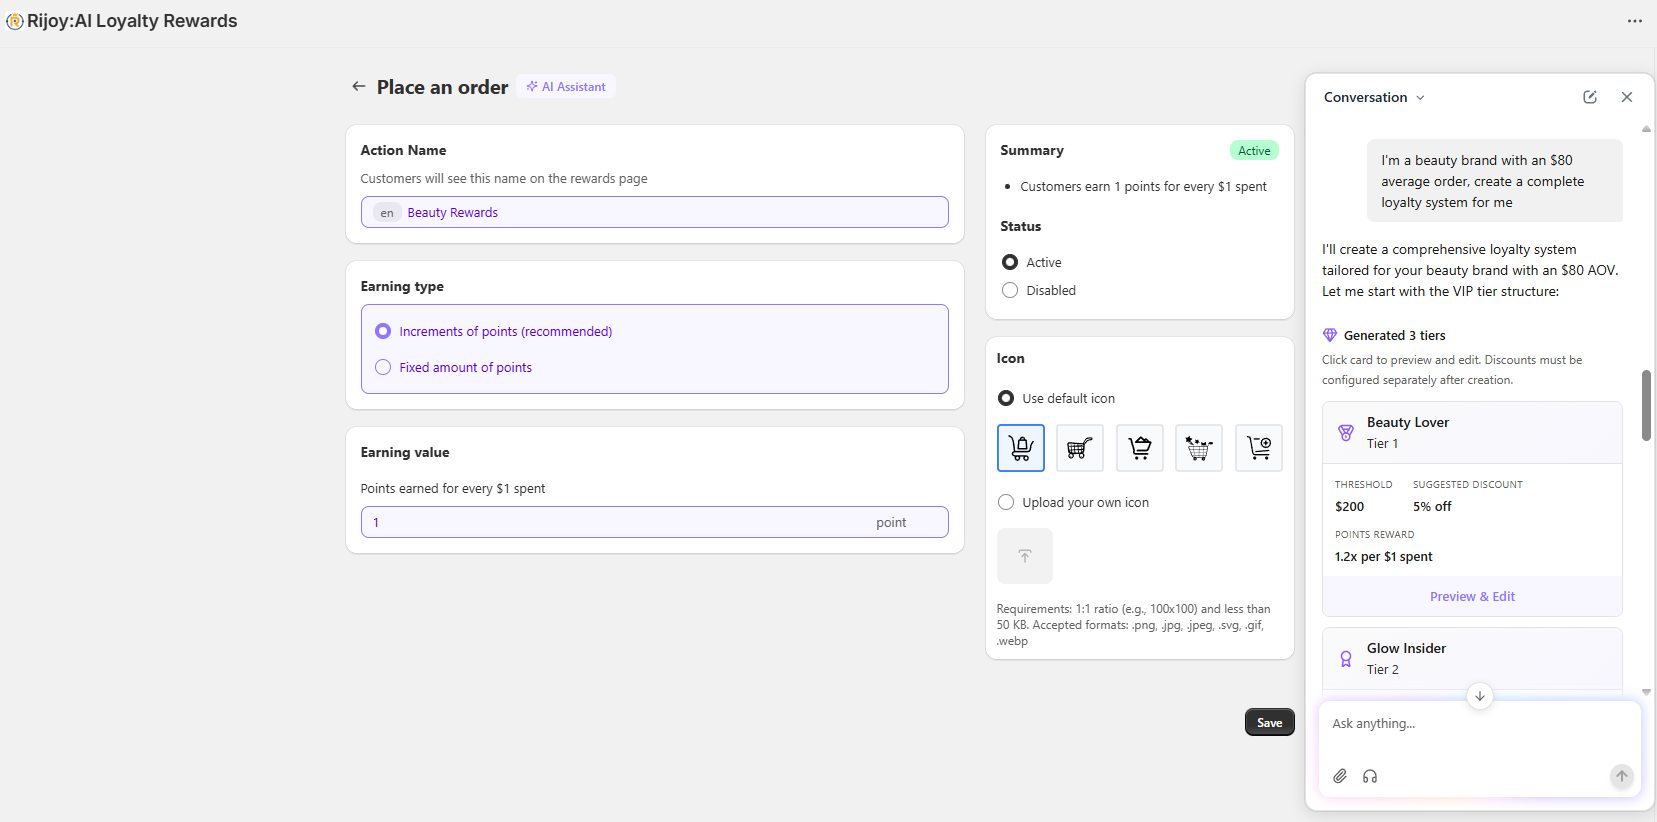Click the Beauty Lover medal icon

pos(1346,433)
